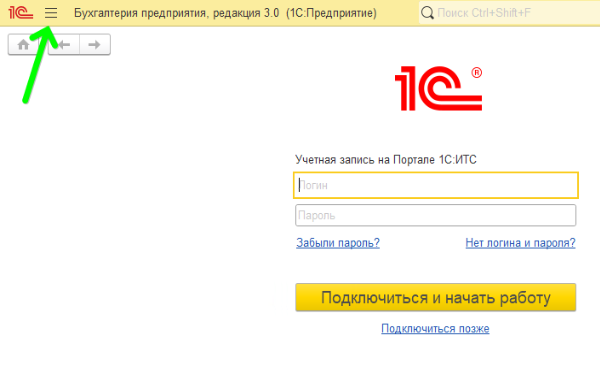The height and width of the screenshot is (378, 601).
Task: Navigate forward with right arrow
Action: pyautogui.click(x=95, y=45)
